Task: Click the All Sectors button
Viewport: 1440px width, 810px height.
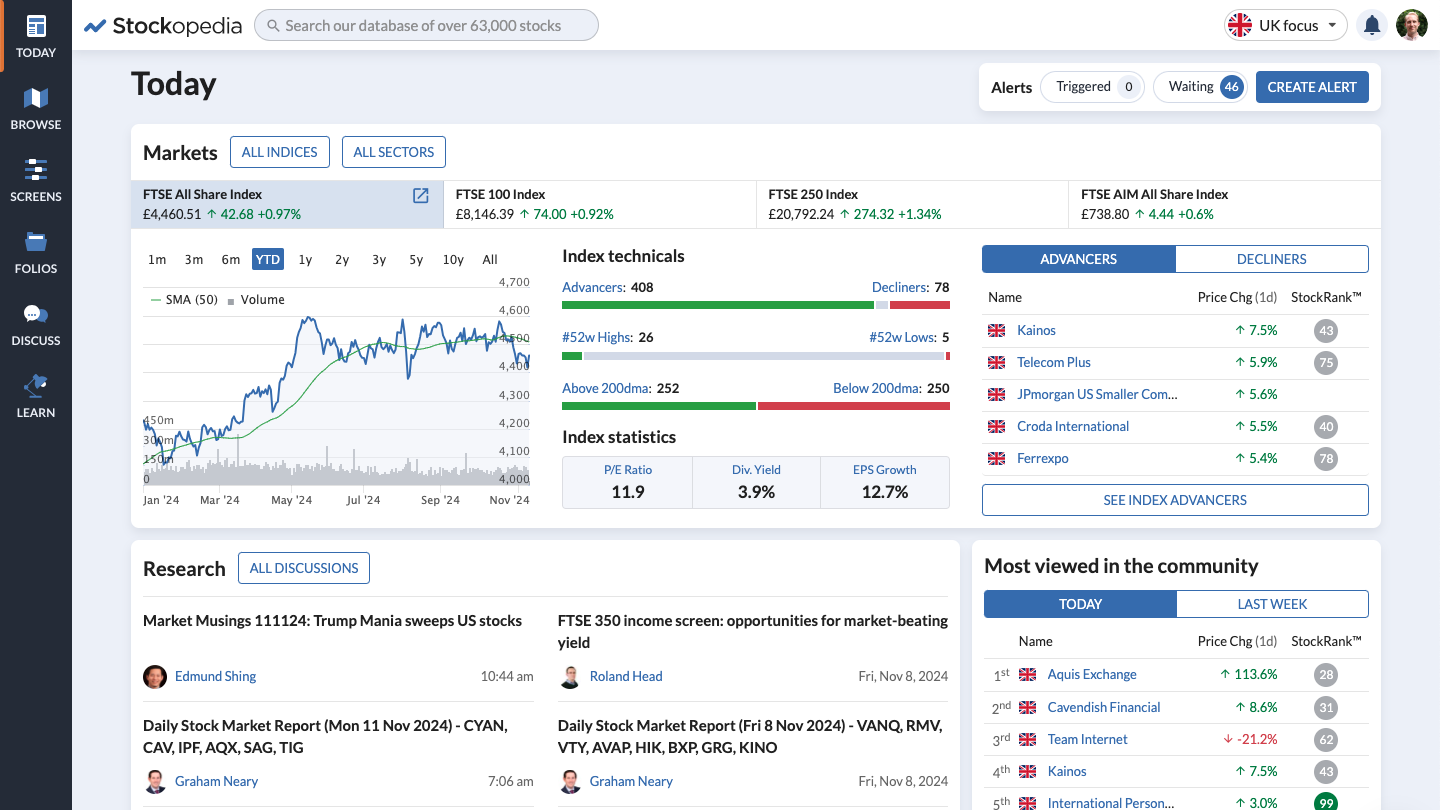Action: click(394, 152)
